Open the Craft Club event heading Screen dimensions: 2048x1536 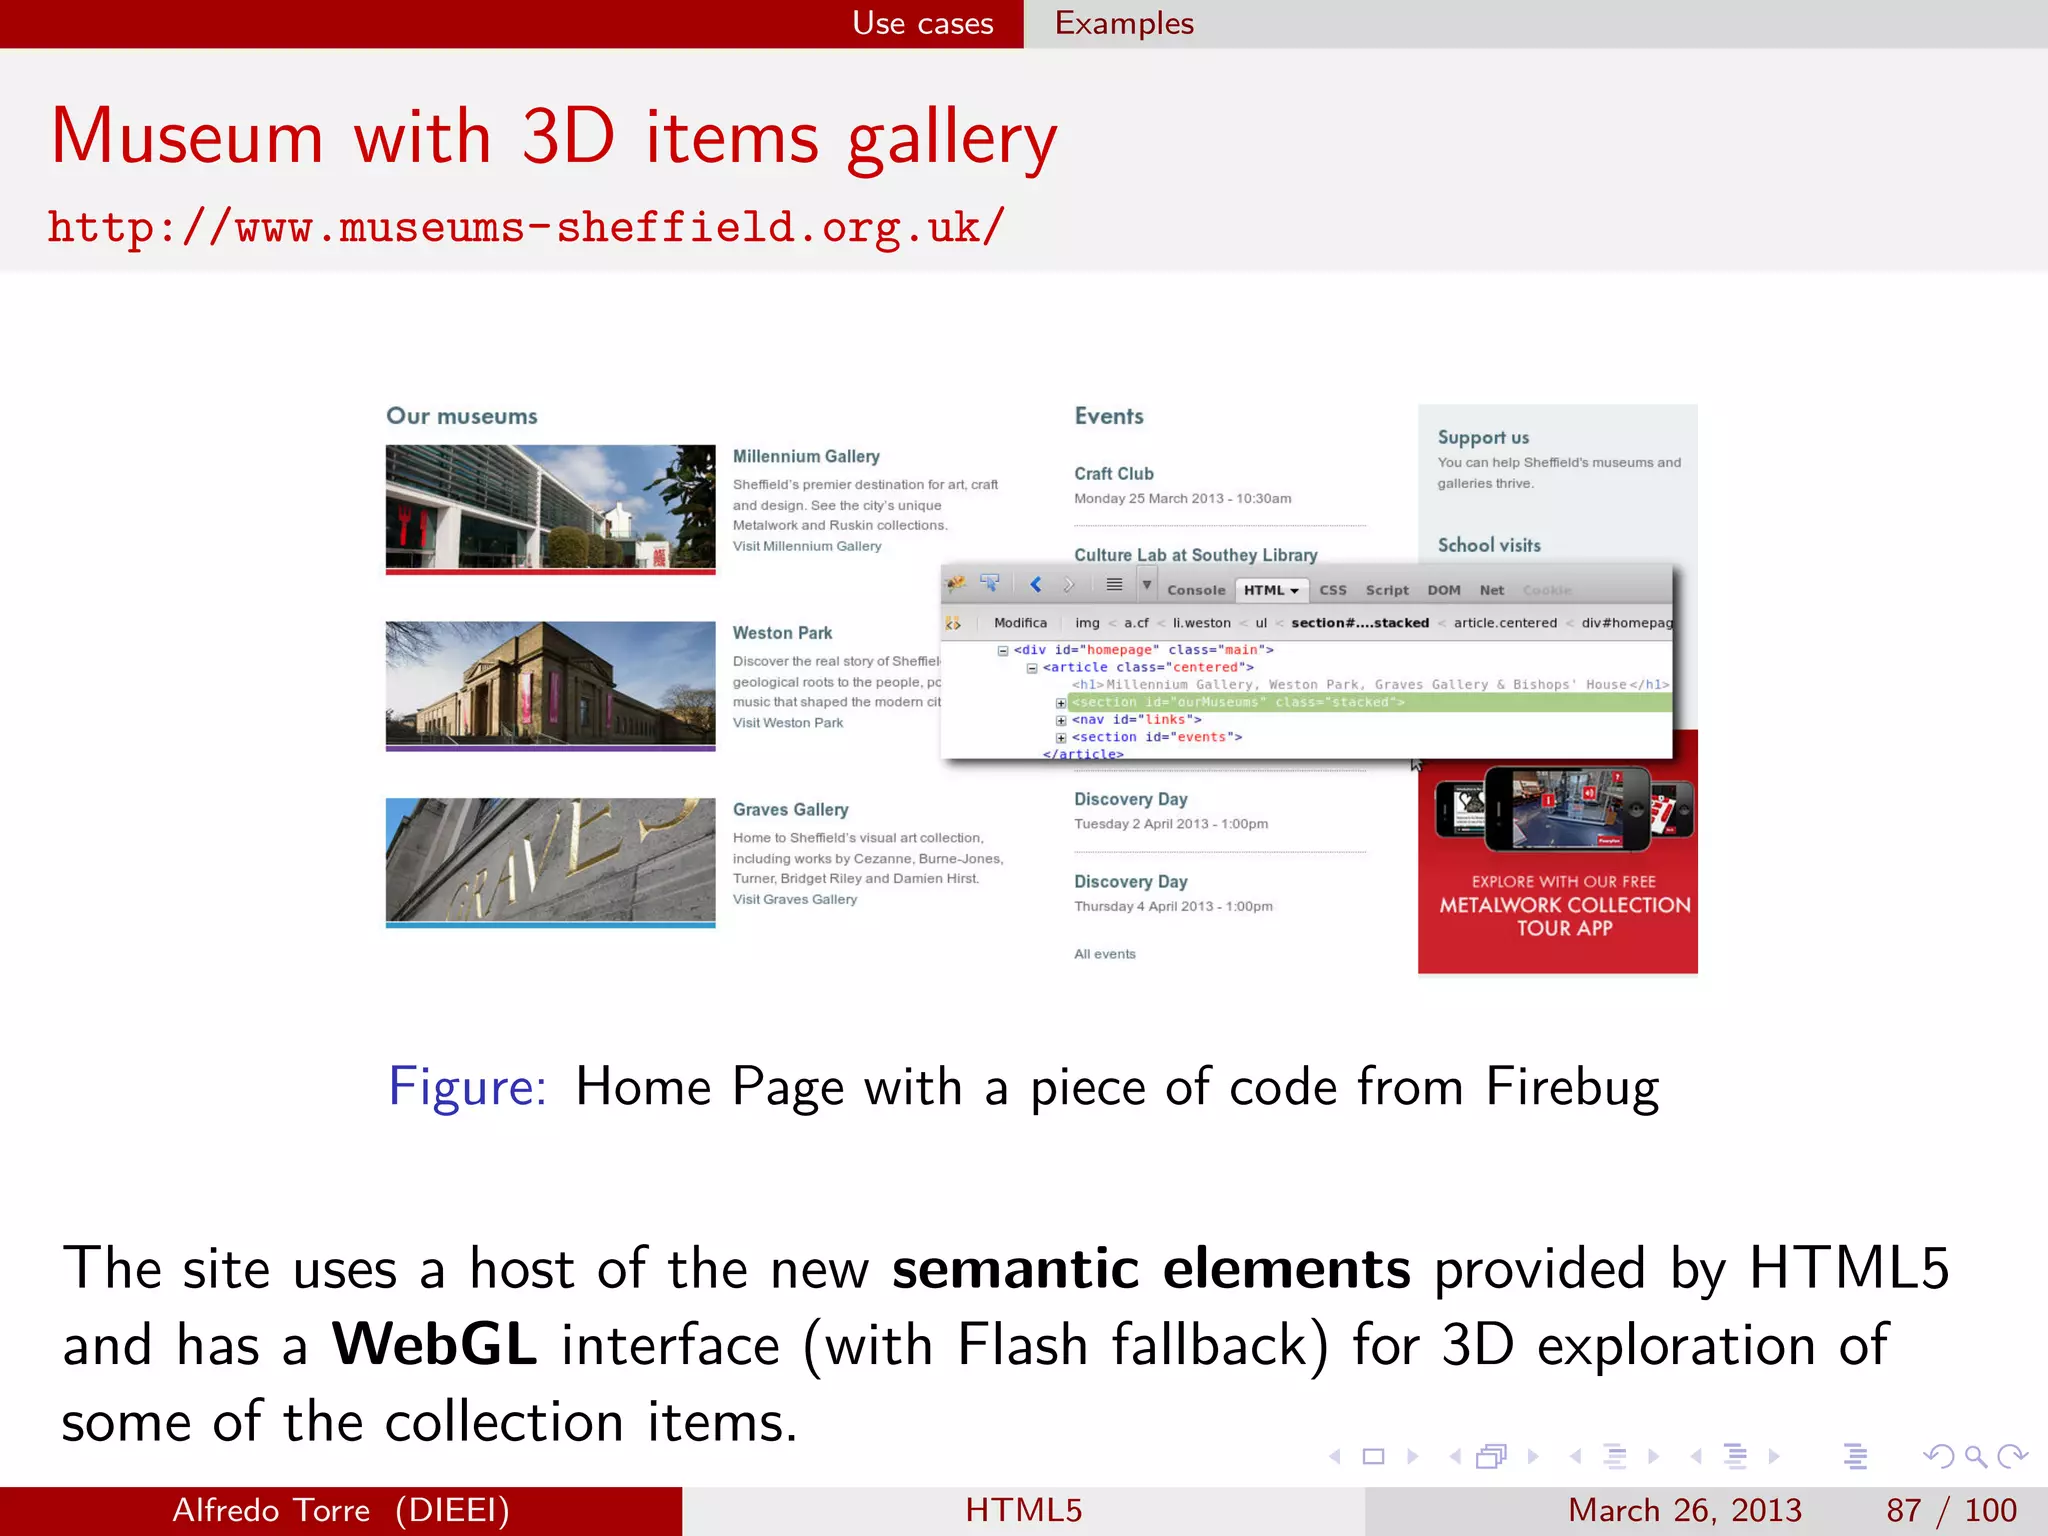[x=1114, y=474]
